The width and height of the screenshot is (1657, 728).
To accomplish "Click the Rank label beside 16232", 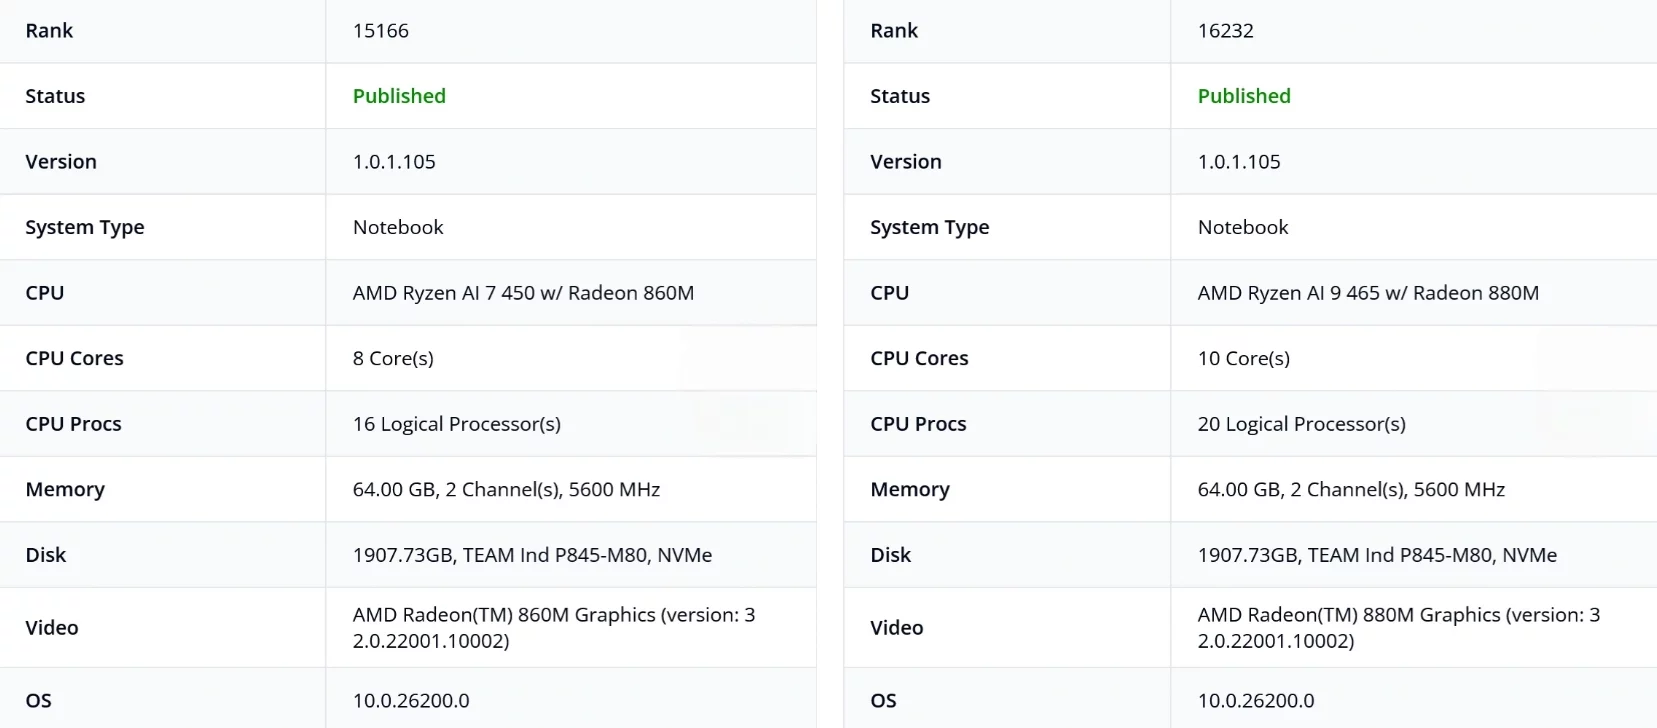I will 894,31.
